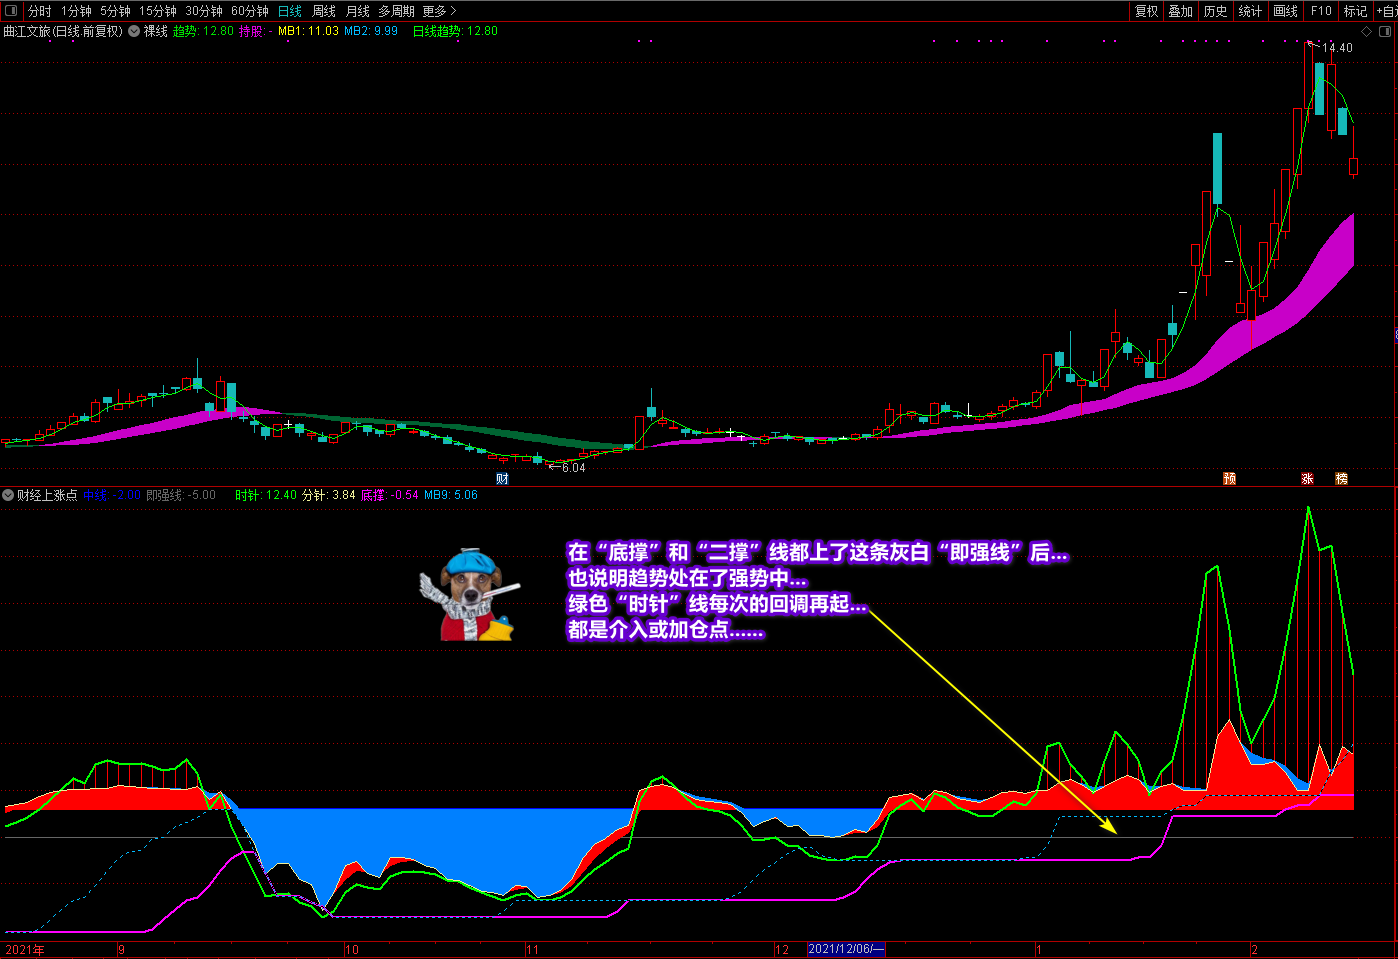Expand the 曲江文旅 main indicator dropdown
Image resolution: width=1398 pixels, height=959 pixels.
[x=134, y=31]
